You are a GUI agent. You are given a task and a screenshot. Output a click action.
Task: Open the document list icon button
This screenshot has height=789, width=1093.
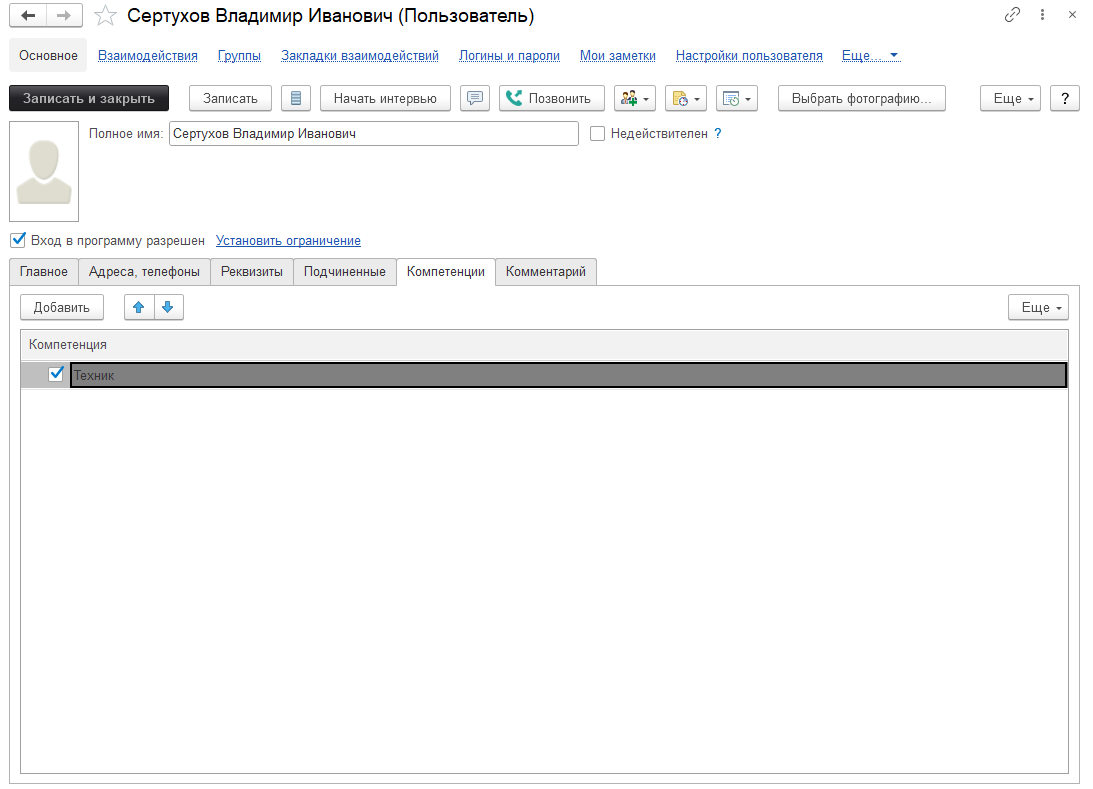pos(295,98)
